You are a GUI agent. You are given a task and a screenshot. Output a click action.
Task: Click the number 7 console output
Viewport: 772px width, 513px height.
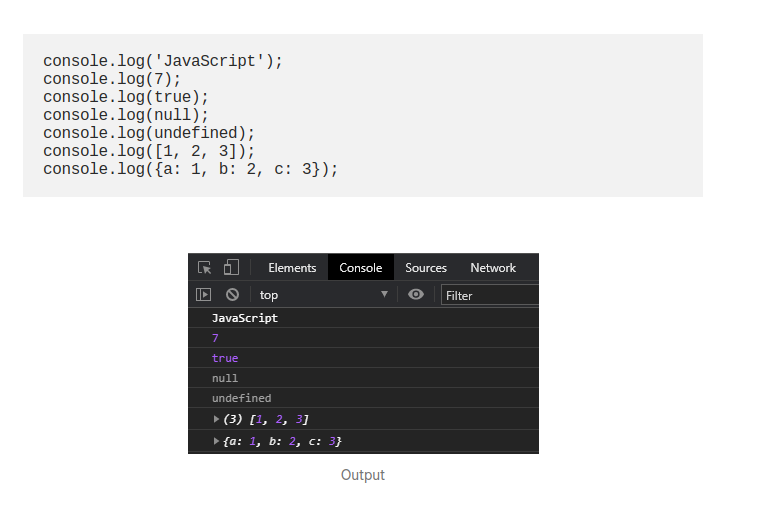pyautogui.click(x=215, y=338)
